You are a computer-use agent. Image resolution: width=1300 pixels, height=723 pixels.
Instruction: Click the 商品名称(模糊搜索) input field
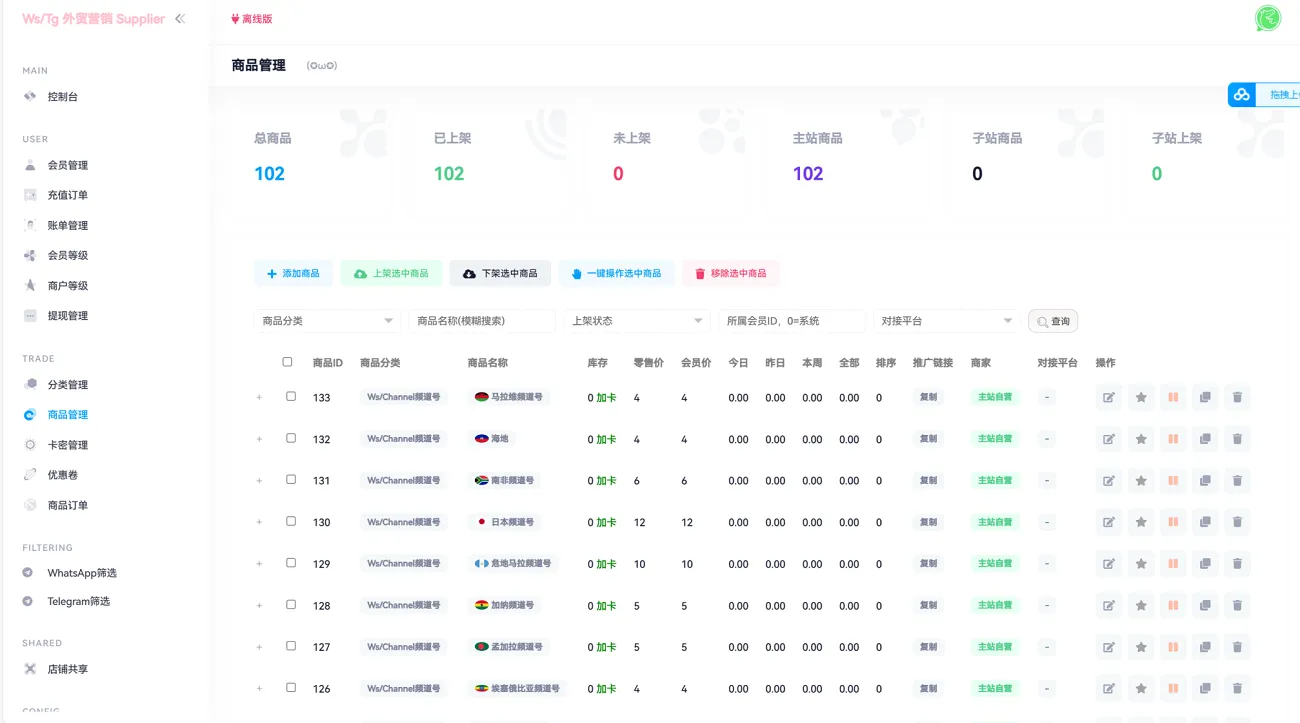pos(481,320)
